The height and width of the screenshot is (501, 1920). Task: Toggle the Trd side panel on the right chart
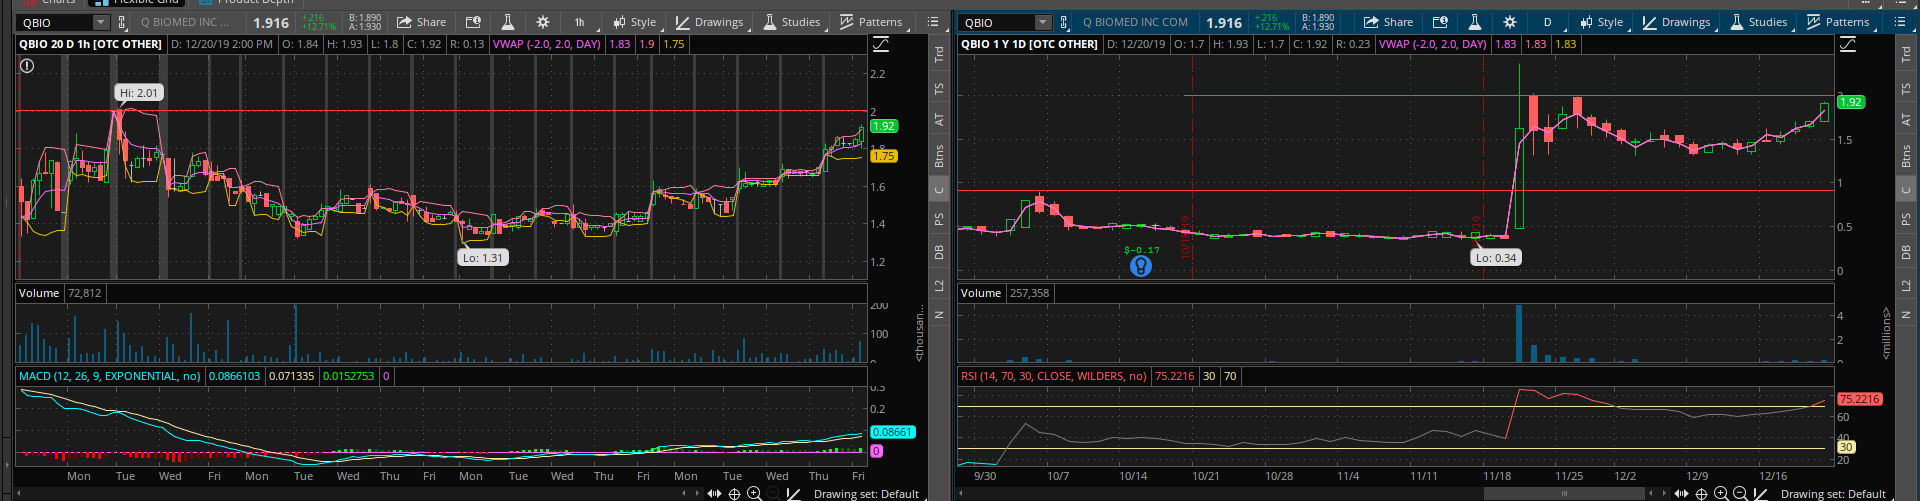pos(1906,56)
